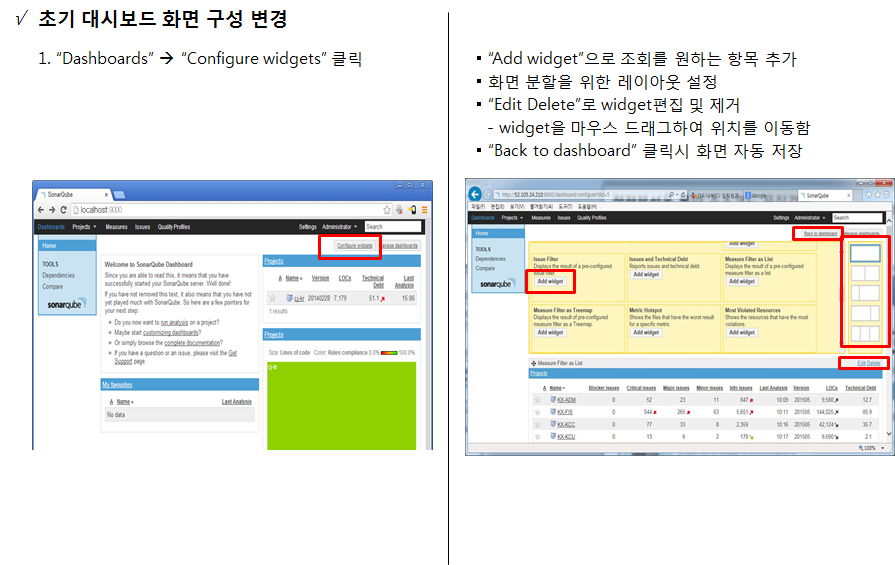This screenshot has width=895, height=565.
Task: Click the Internet Explorer home icon
Action: click(x=869, y=195)
